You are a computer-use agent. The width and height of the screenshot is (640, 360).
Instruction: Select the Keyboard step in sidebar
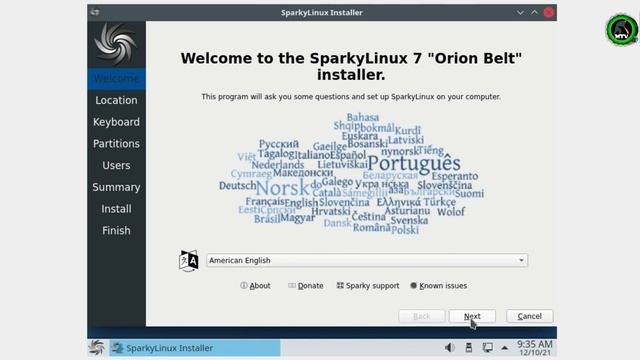tap(116, 122)
